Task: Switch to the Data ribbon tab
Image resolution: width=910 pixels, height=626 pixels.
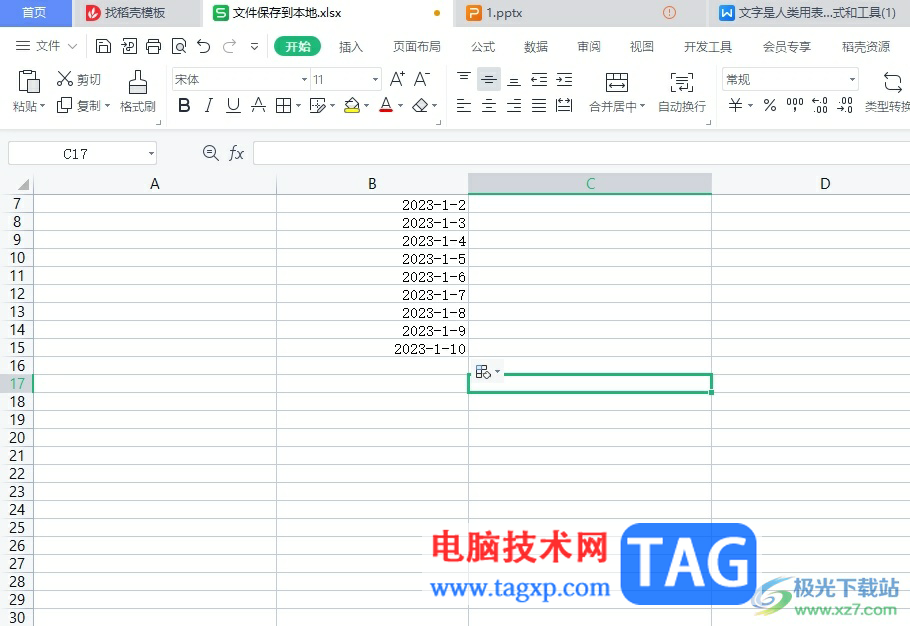Action: point(536,47)
